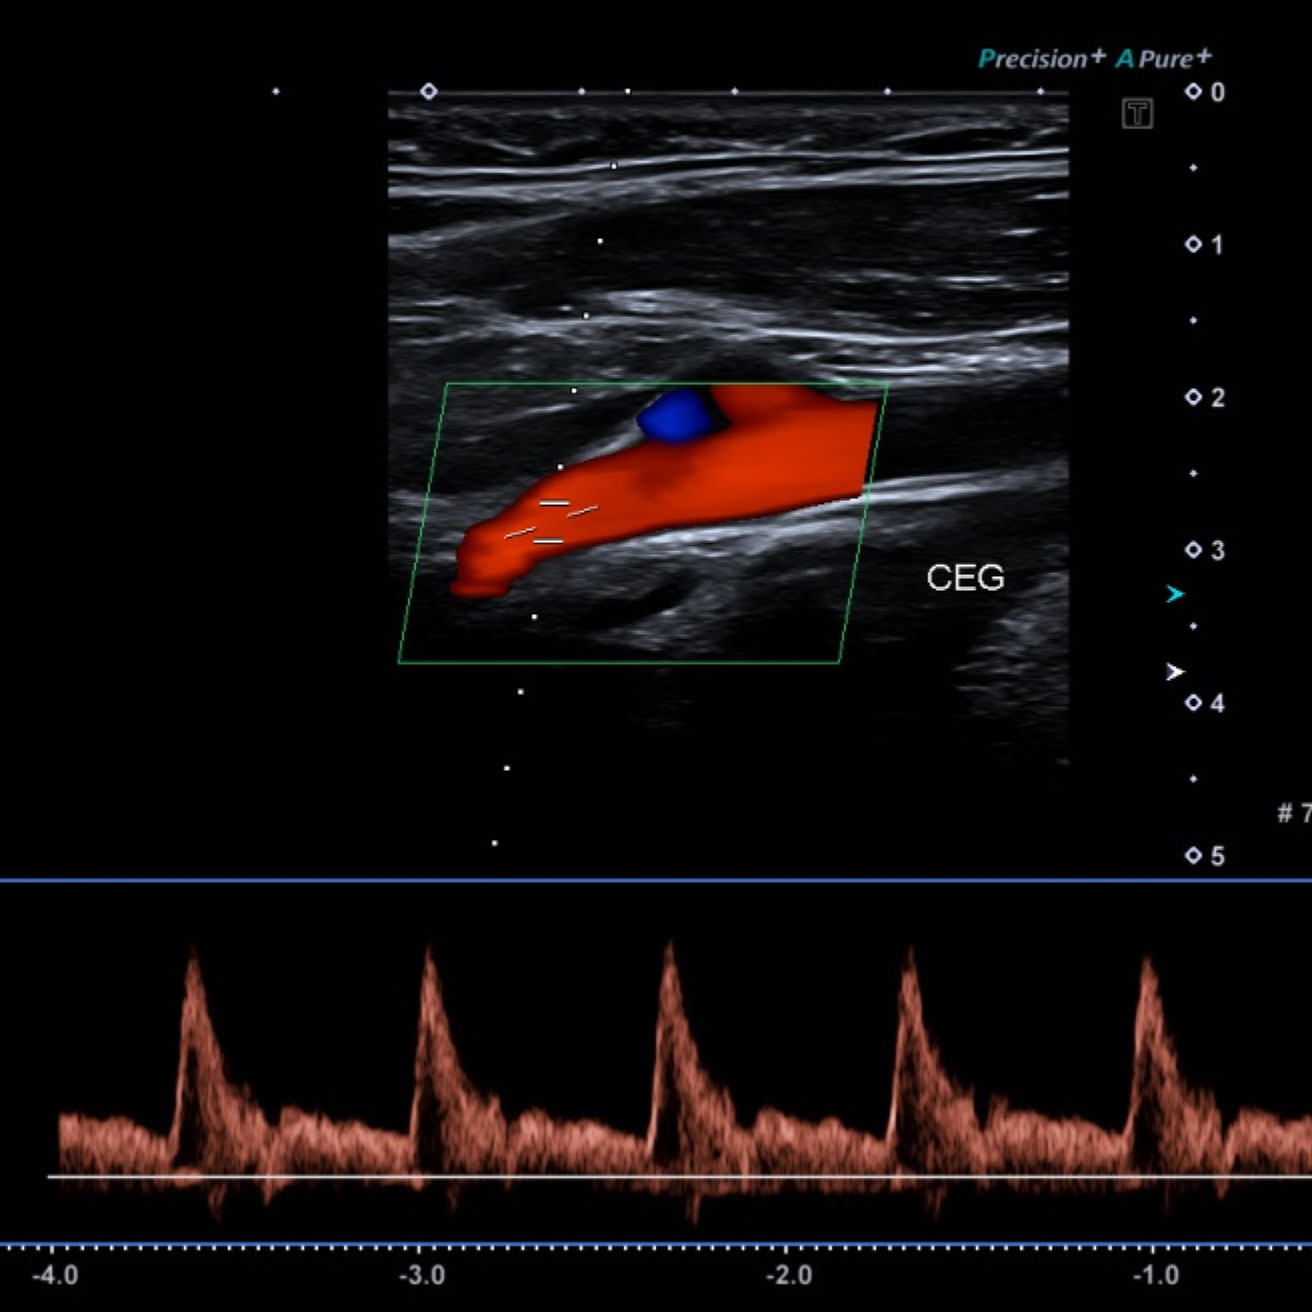1312x1312 pixels.
Task: Click the diamond marker at depth 3
Action: click(1192, 548)
